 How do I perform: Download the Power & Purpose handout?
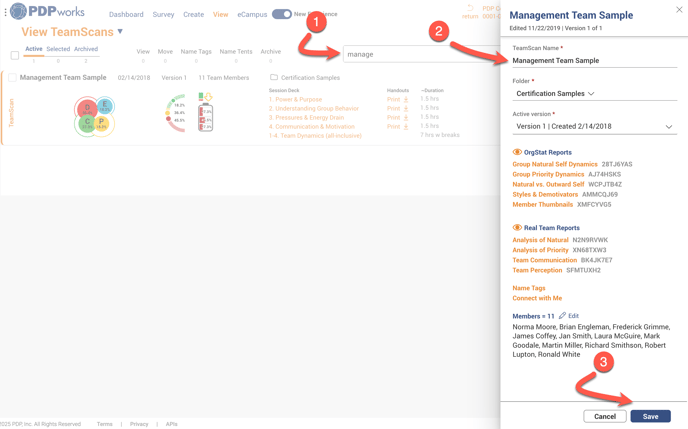[406, 100]
